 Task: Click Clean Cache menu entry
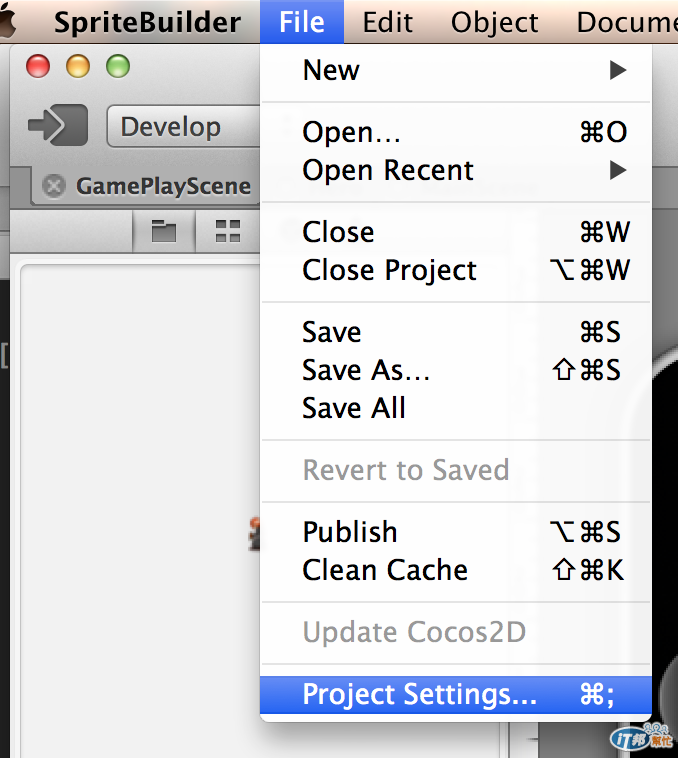(x=455, y=570)
